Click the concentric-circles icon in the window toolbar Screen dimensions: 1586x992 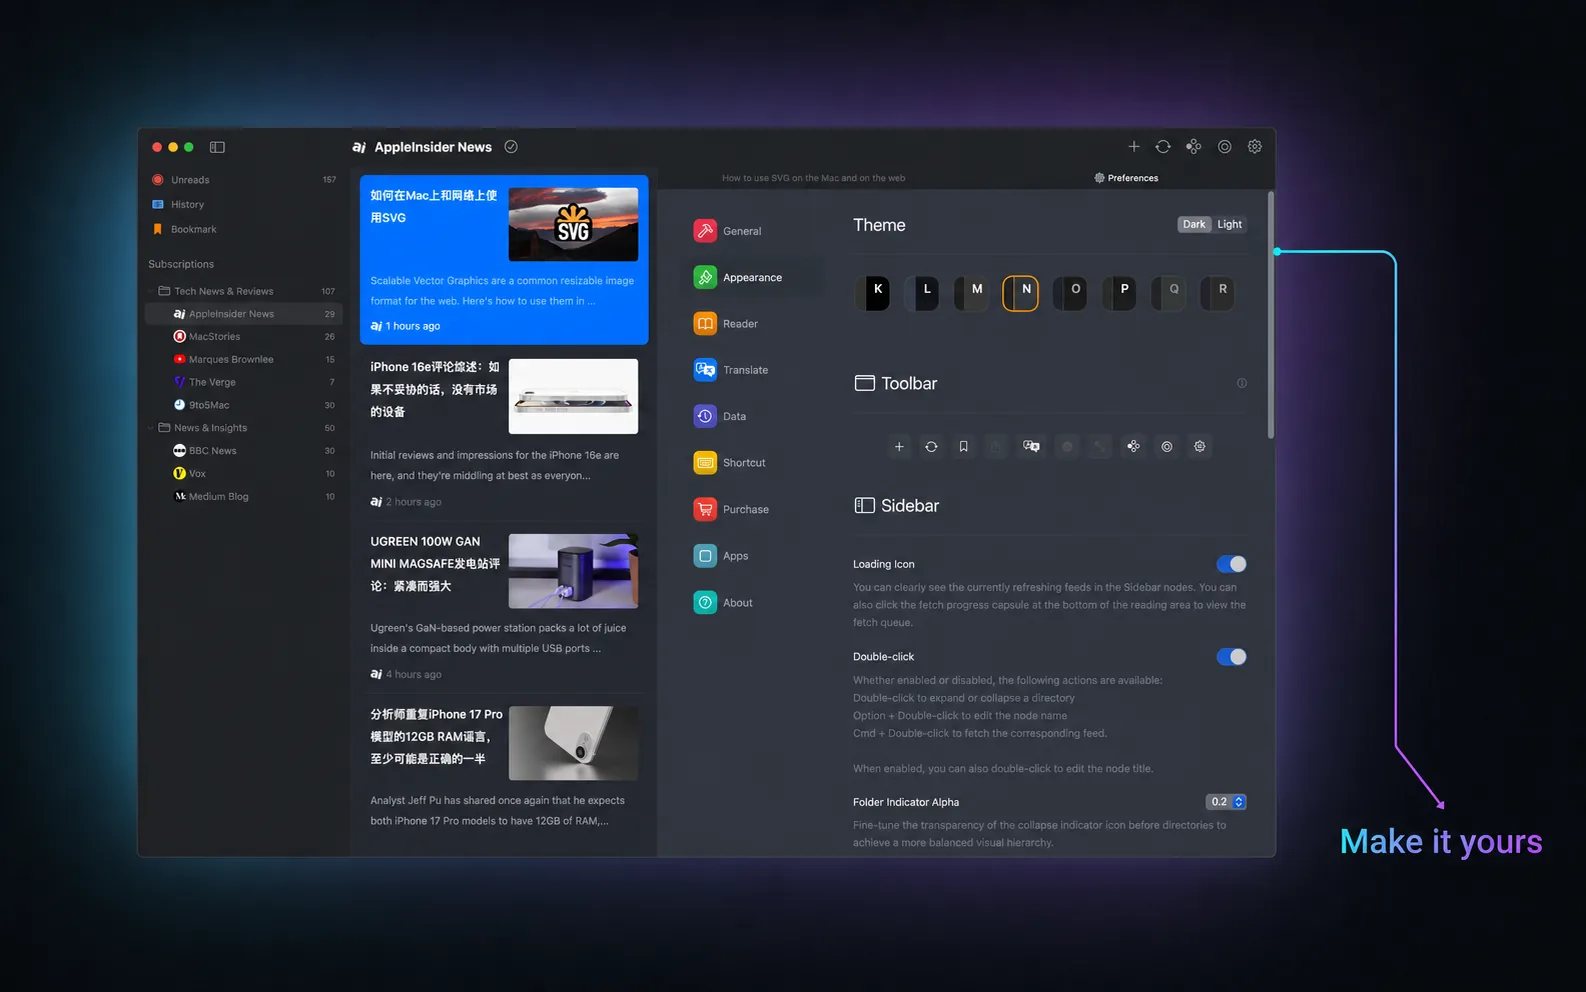coord(1224,147)
